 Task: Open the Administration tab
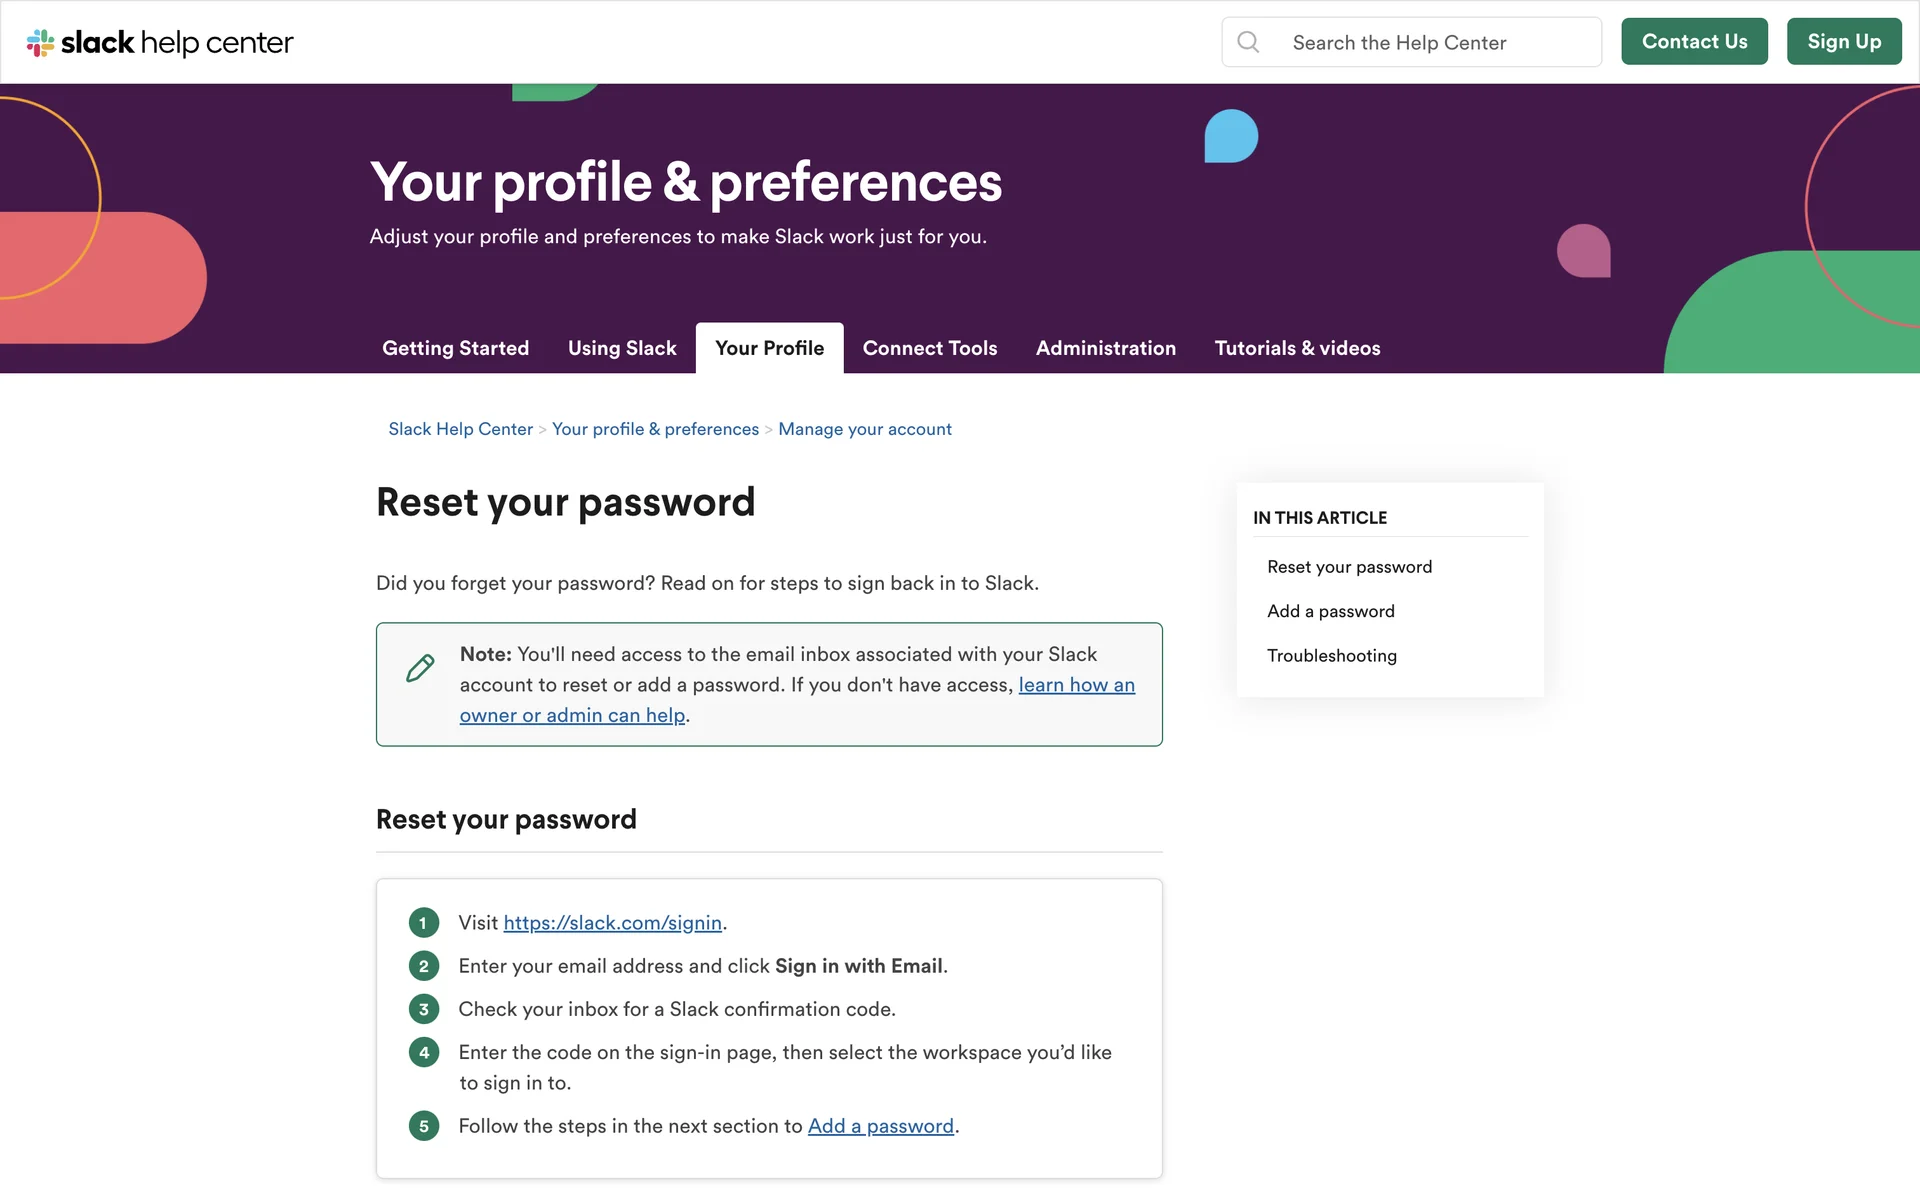pos(1105,348)
